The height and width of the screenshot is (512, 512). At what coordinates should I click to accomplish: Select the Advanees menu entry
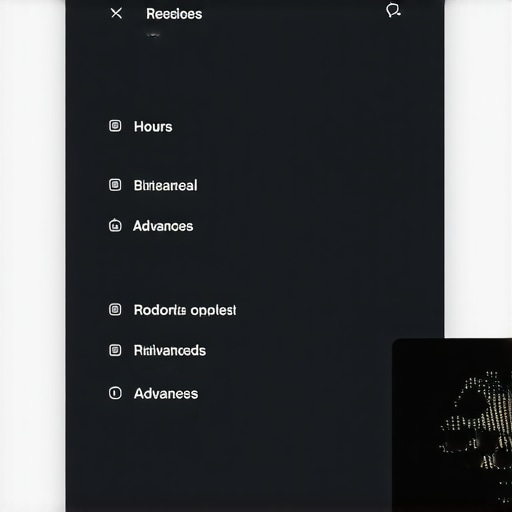pos(166,394)
